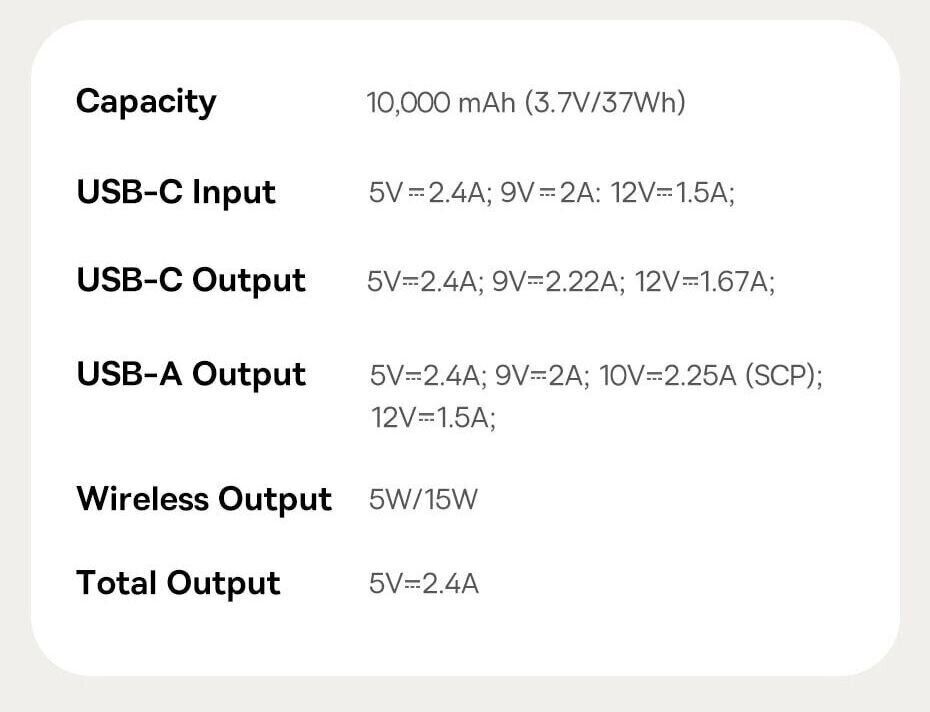Click the Total Output label

coord(178,583)
